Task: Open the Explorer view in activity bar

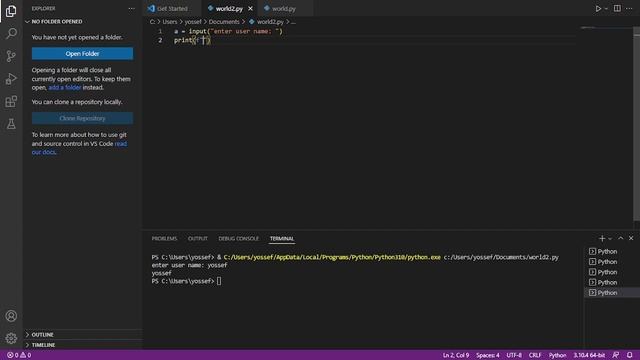Action: (x=11, y=11)
